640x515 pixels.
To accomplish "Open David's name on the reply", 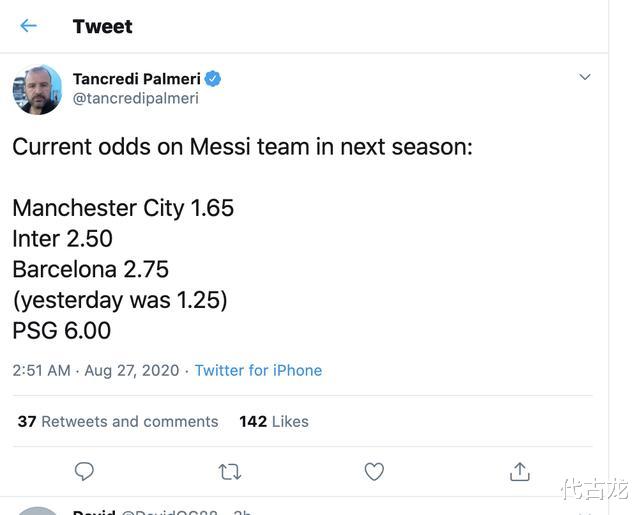I will tap(94, 512).
